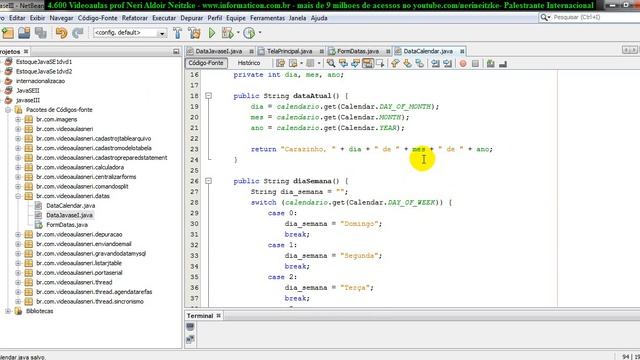Click the Clean and Build icon
This screenshot has width=640, height=360.
[x=194, y=33]
